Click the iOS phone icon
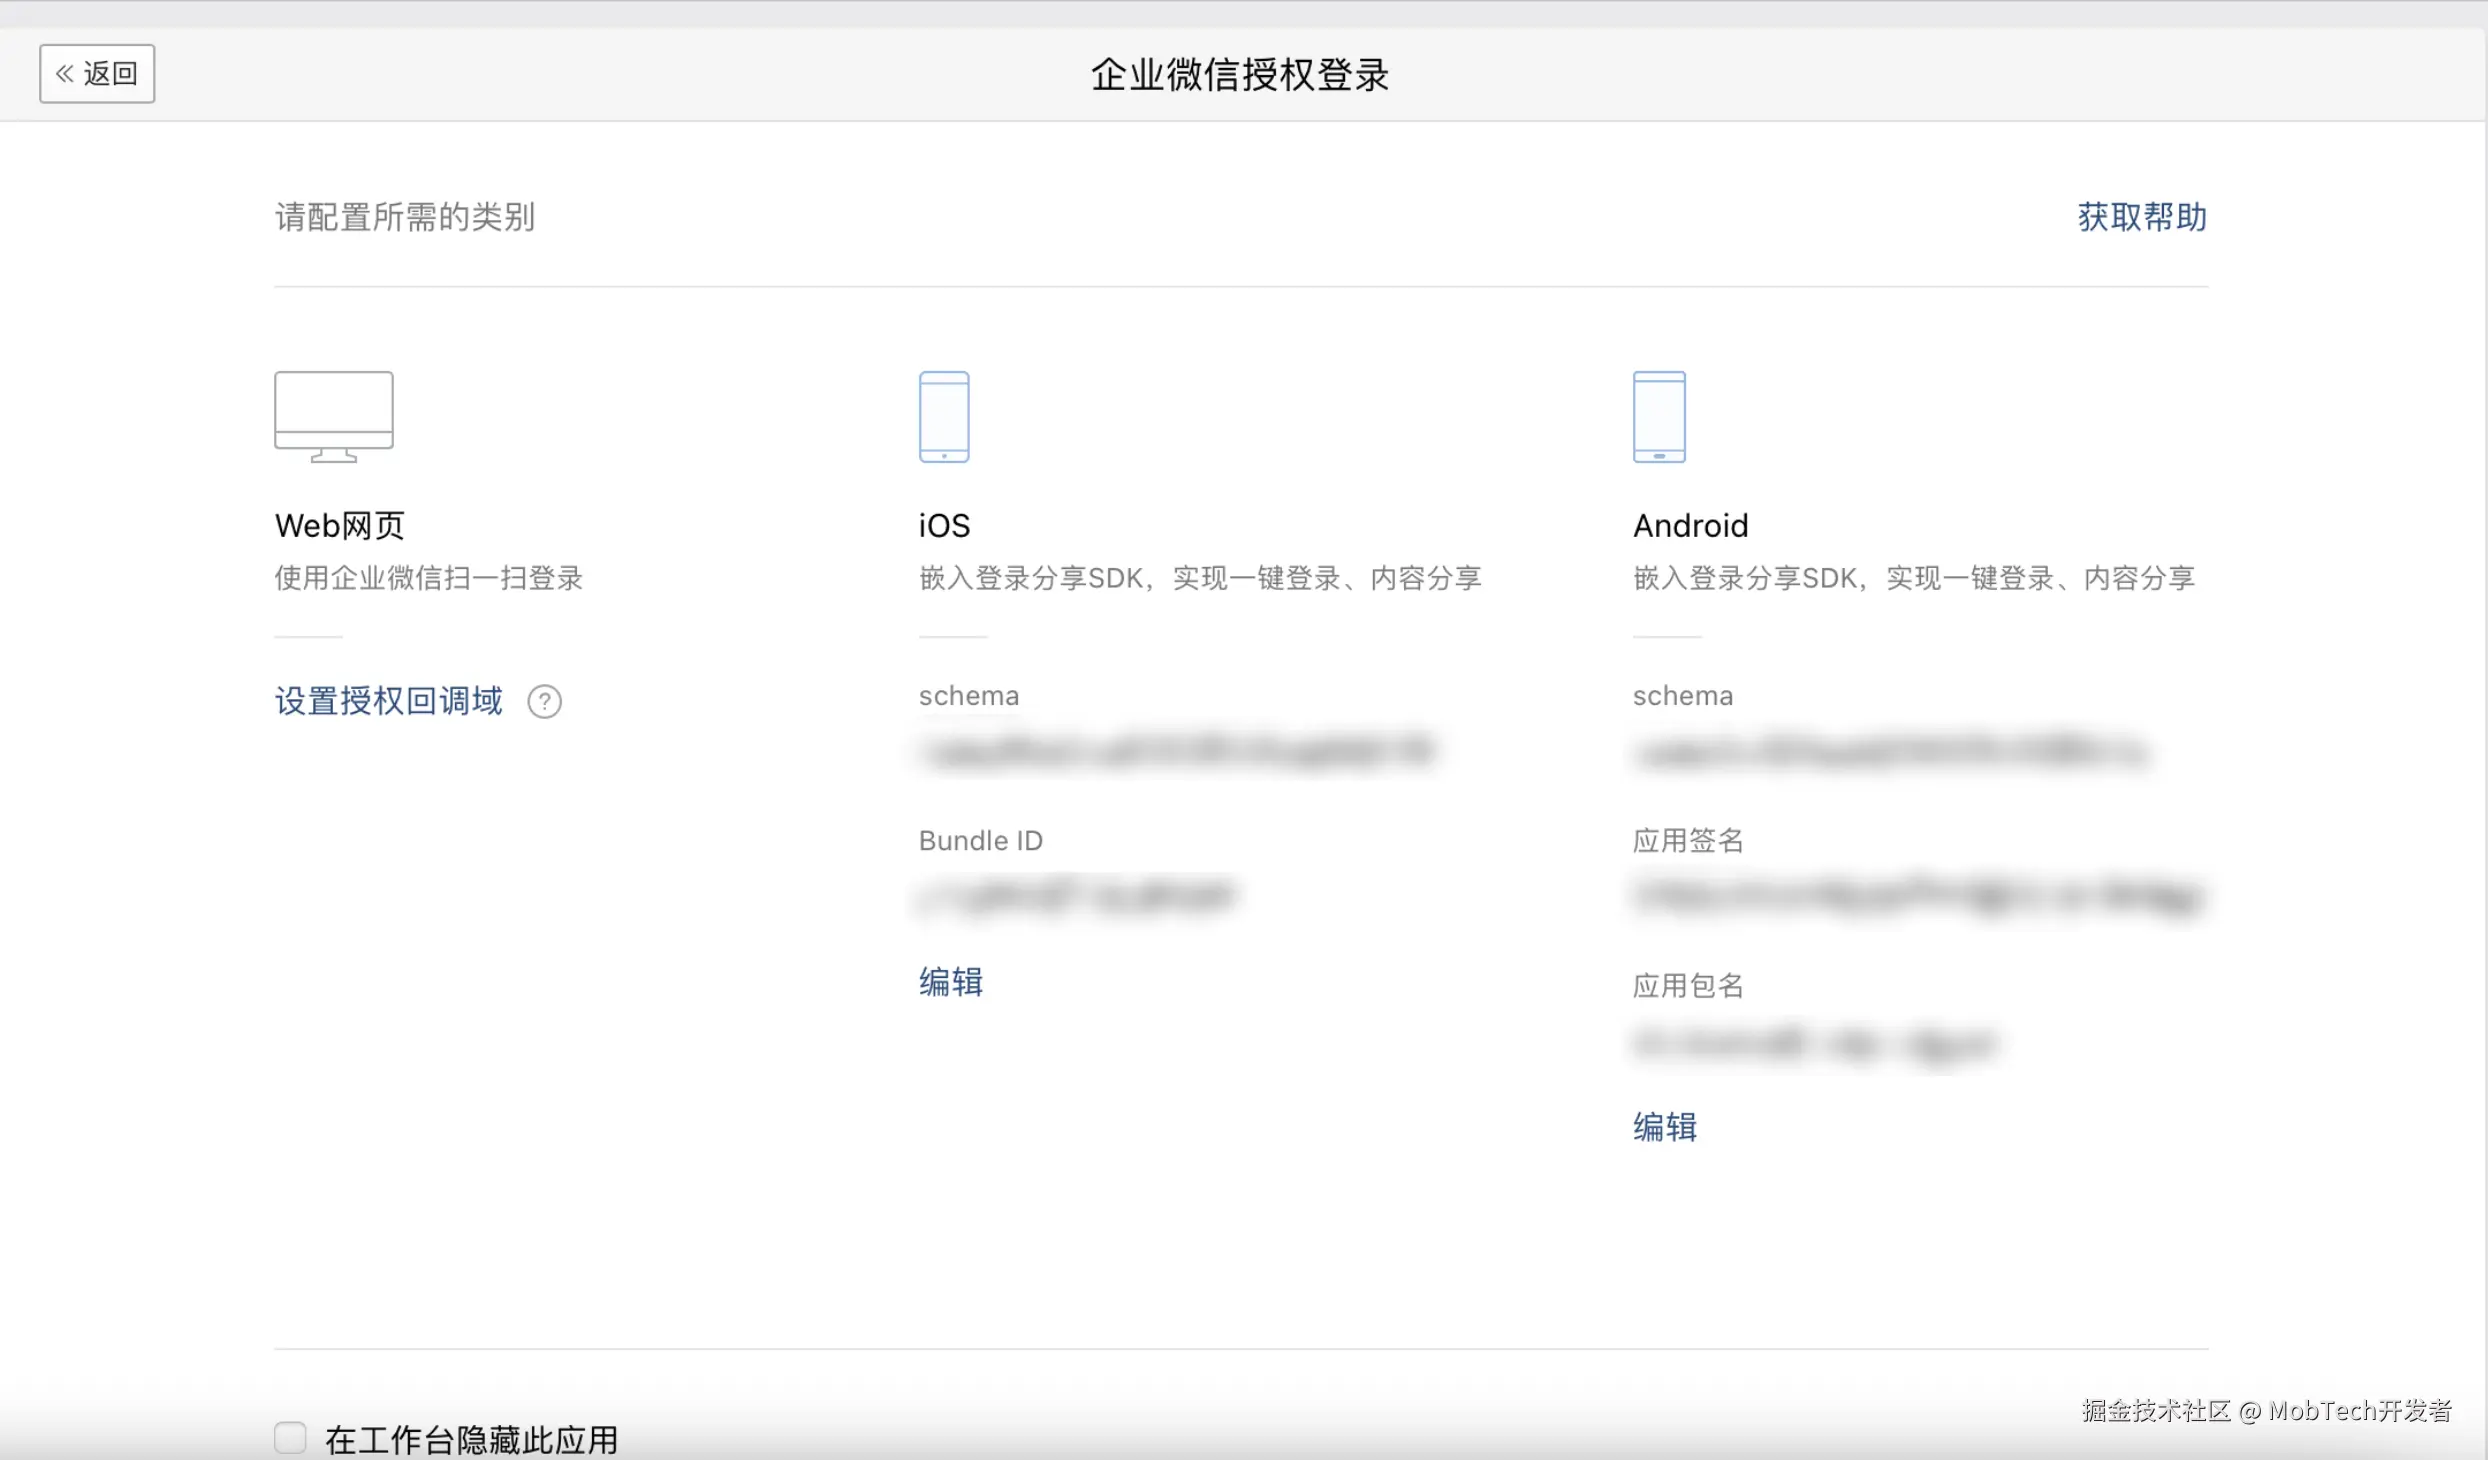The width and height of the screenshot is (2488, 1460). [x=944, y=416]
